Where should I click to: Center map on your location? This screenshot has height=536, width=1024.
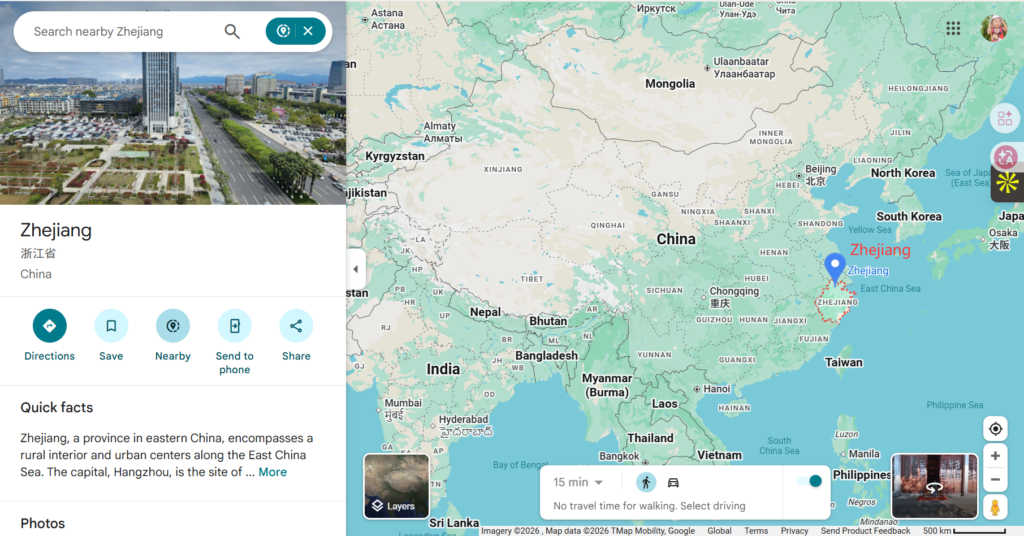[x=995, y=429]
